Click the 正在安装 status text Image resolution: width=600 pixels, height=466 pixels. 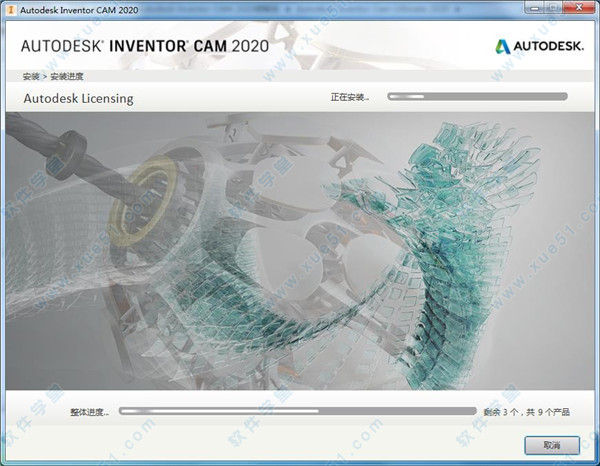coord(350,97)
